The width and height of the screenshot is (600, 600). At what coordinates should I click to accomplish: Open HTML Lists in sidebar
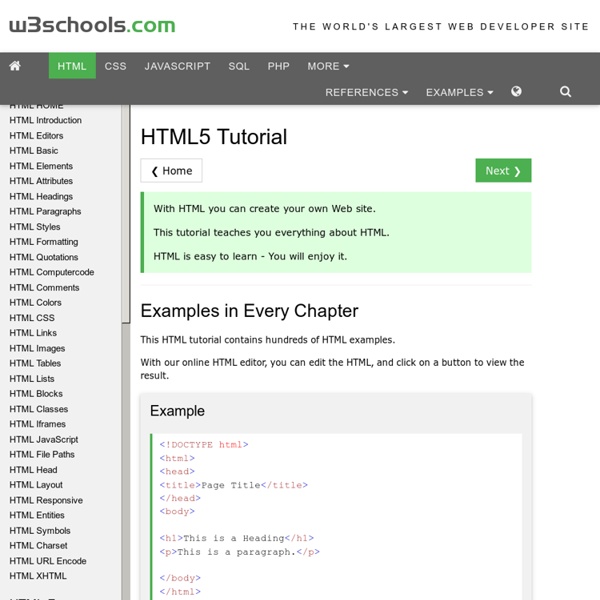point(32,378)
